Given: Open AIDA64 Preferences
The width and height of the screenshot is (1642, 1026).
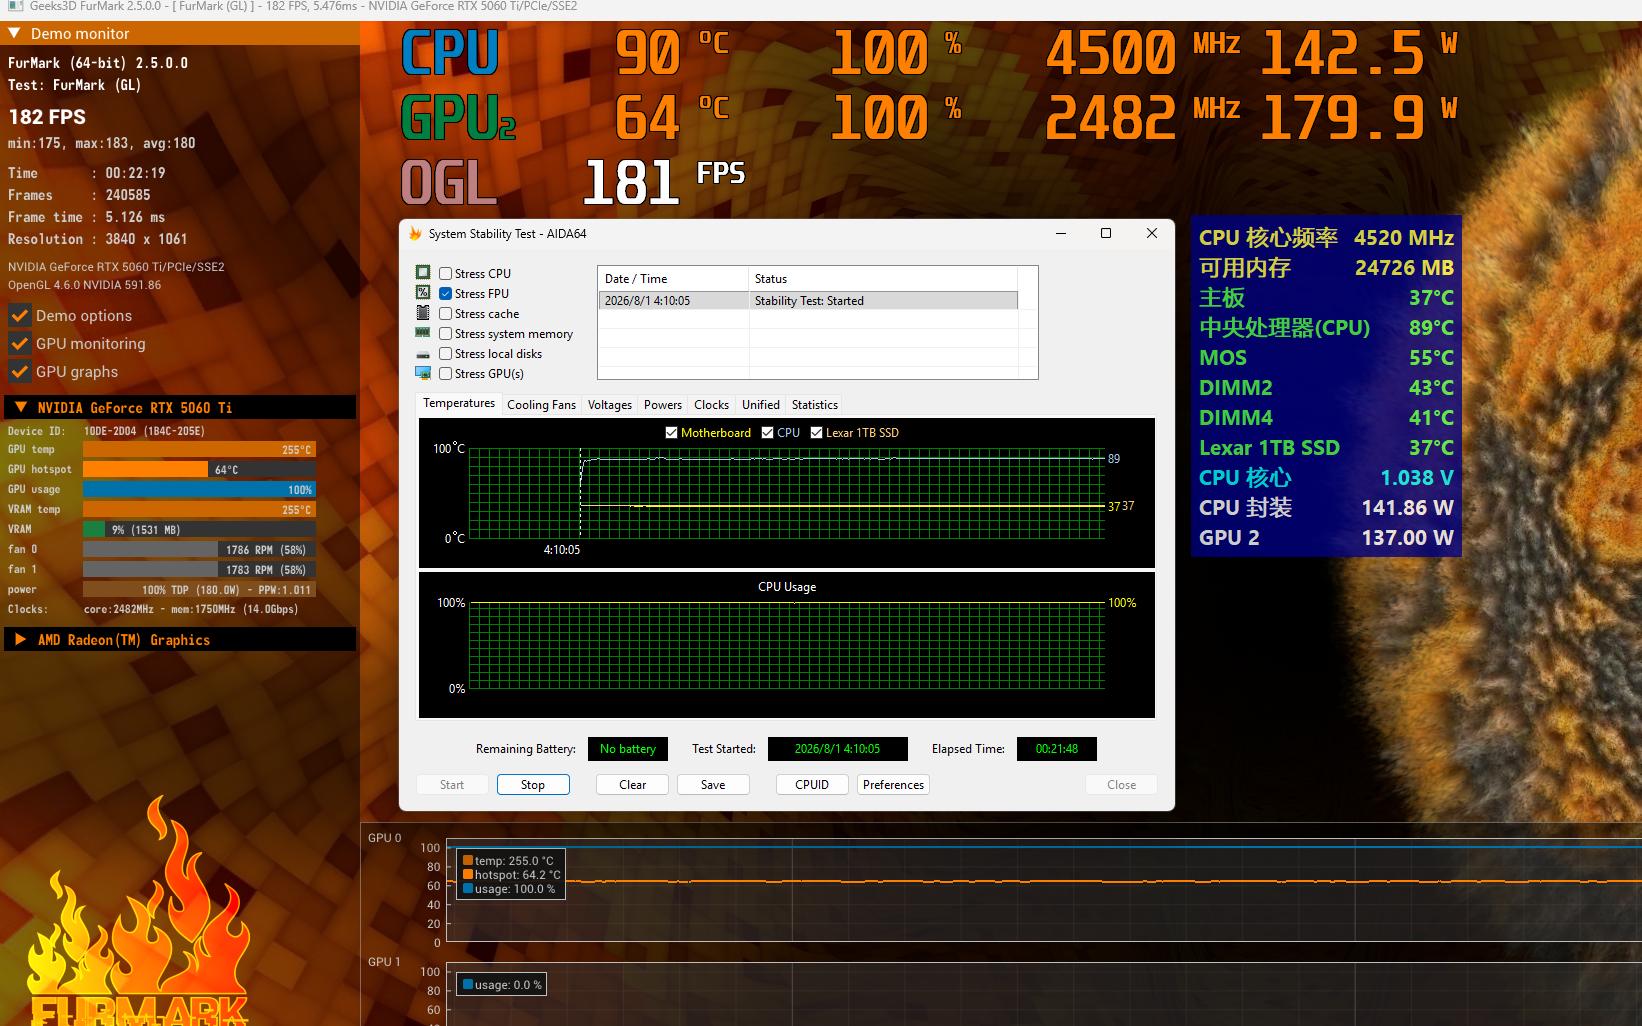Looking at the screenshot, I should pos(893,784).
